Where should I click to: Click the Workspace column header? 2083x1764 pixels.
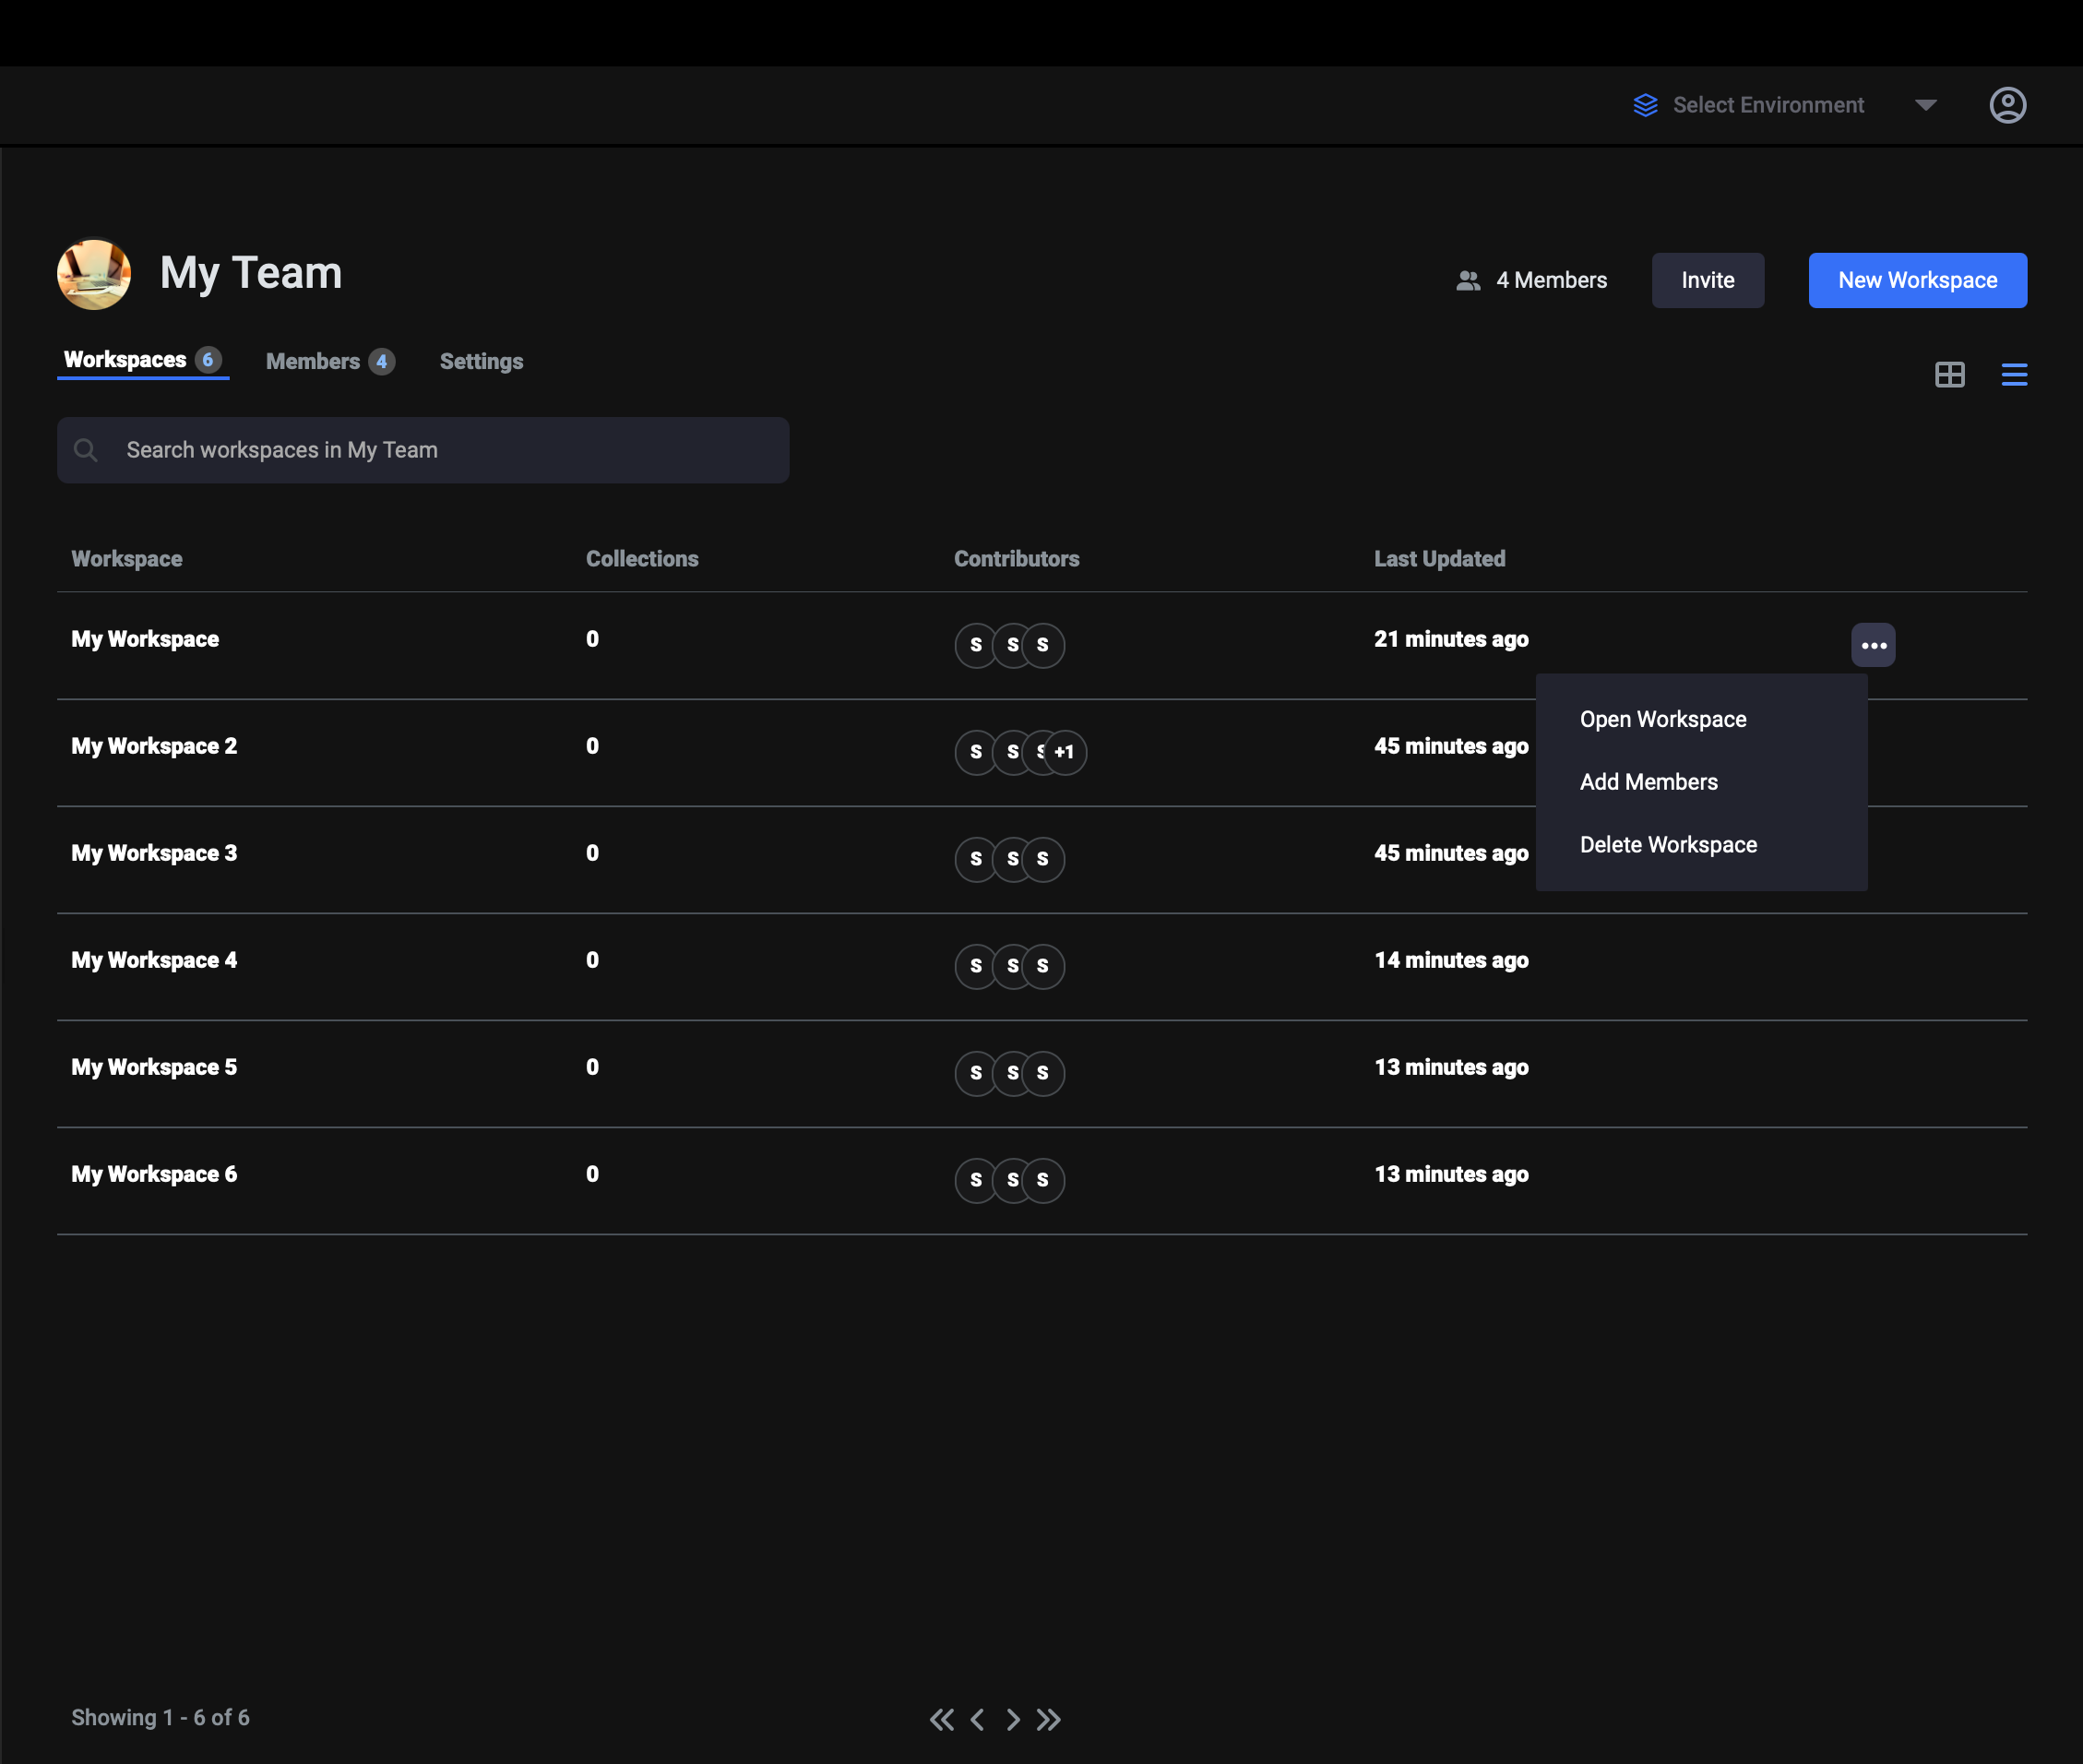pos(127,559)
